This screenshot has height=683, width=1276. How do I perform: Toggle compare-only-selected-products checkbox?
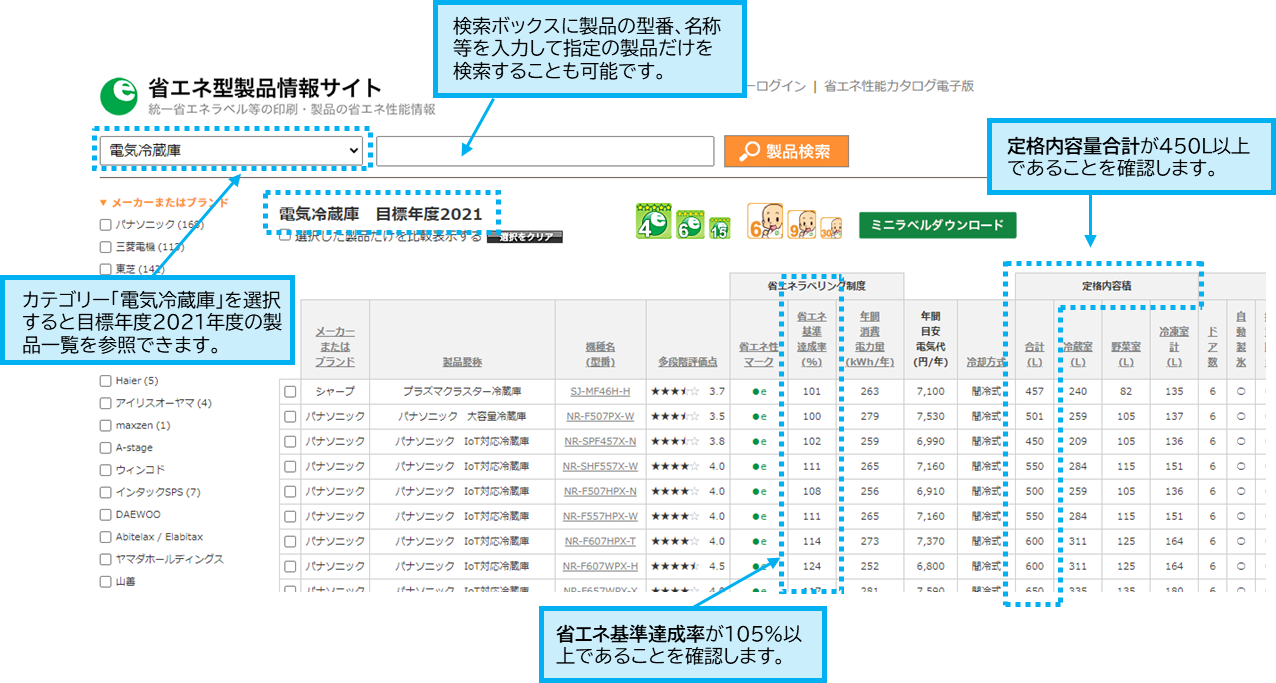(285, 236)
